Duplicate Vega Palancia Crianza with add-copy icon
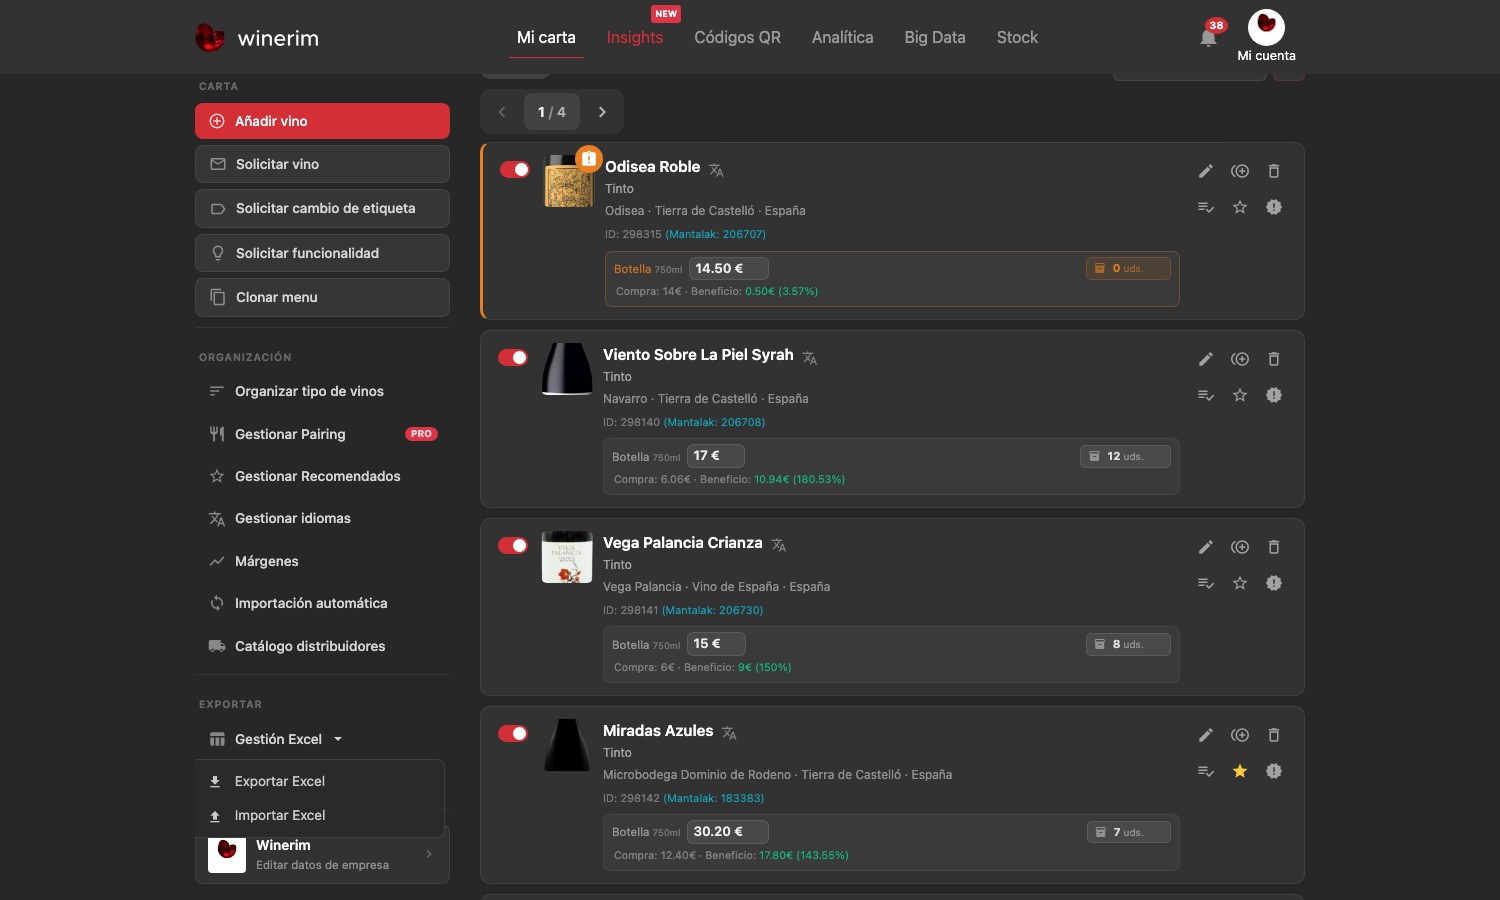The width and height of the screenshot is (1500, 900). pyautogui.click(x=1240, y=547)
